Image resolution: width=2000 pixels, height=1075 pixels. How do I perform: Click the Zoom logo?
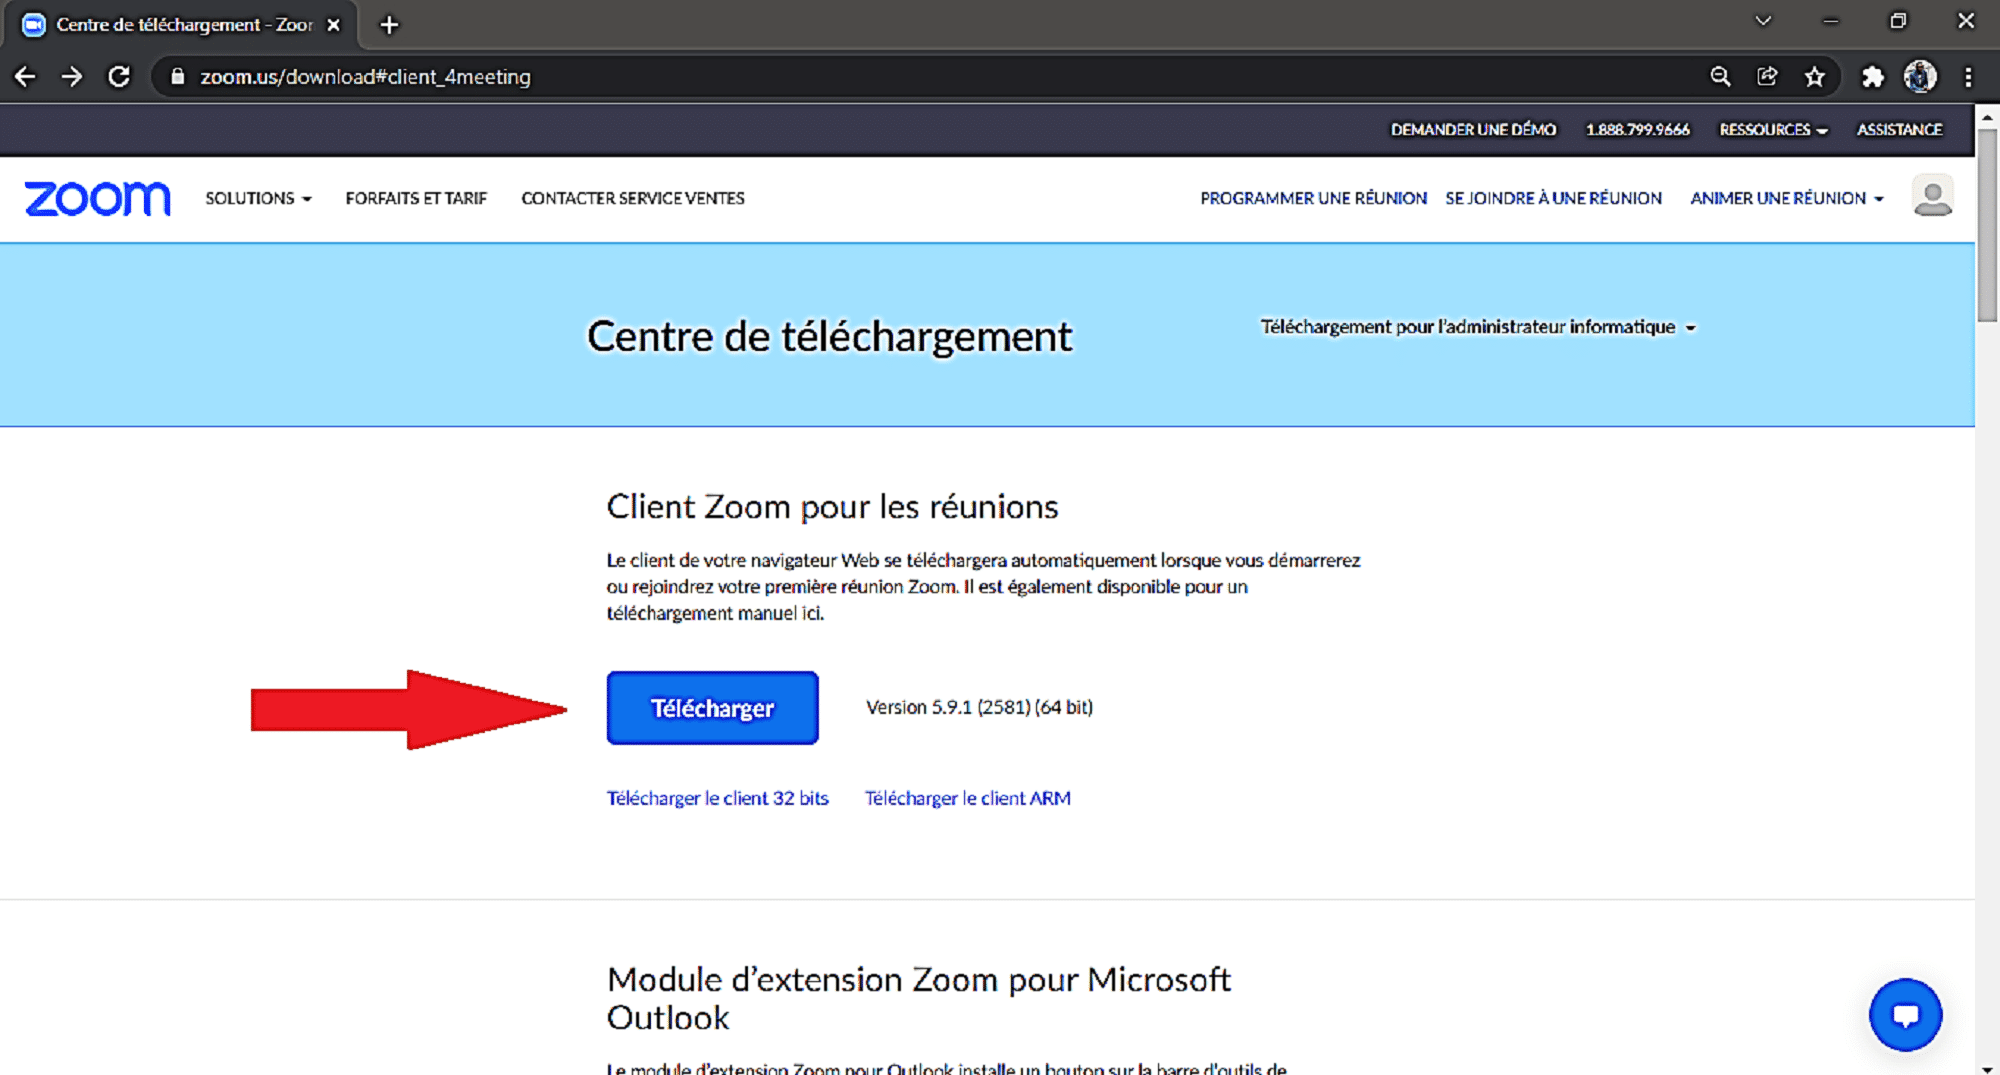click(x=97, y=198)
